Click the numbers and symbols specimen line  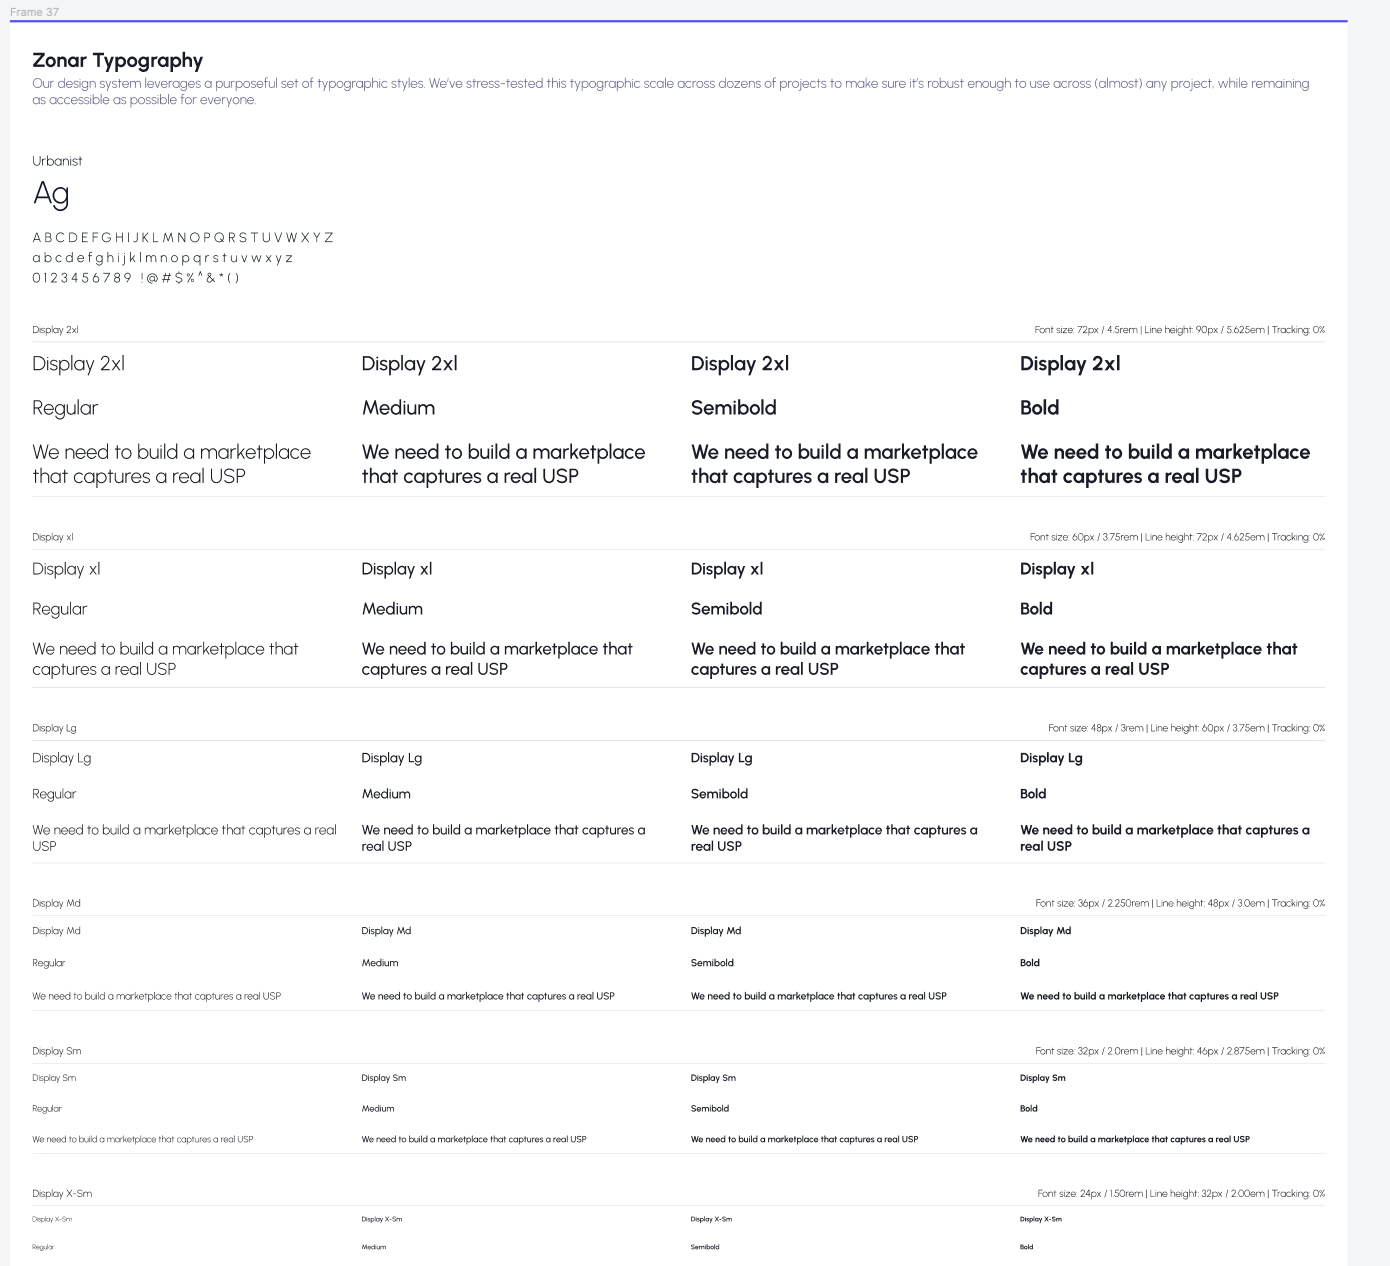tap(135, 278)
